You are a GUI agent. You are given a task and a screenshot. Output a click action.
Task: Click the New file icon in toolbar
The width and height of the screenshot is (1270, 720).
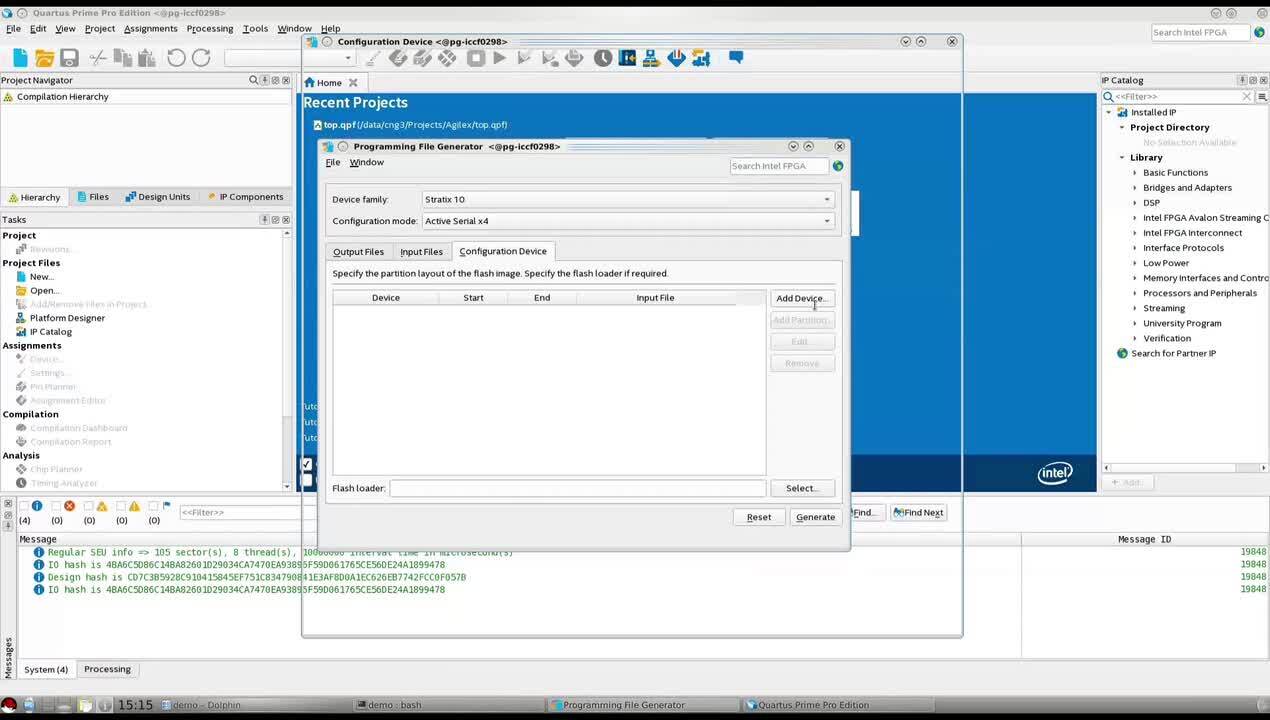pos(18,58)
